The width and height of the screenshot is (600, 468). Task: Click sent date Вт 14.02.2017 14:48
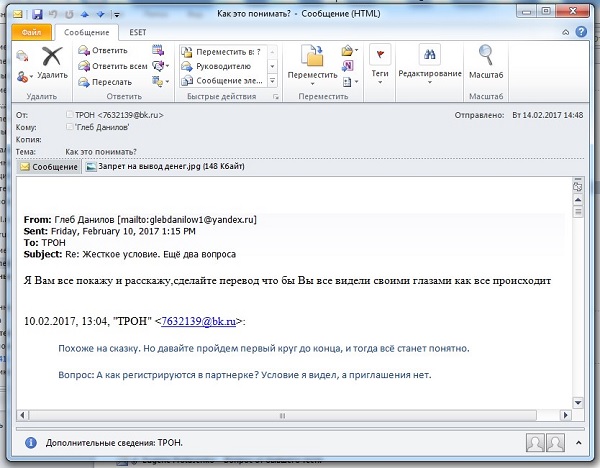(548, 115)
